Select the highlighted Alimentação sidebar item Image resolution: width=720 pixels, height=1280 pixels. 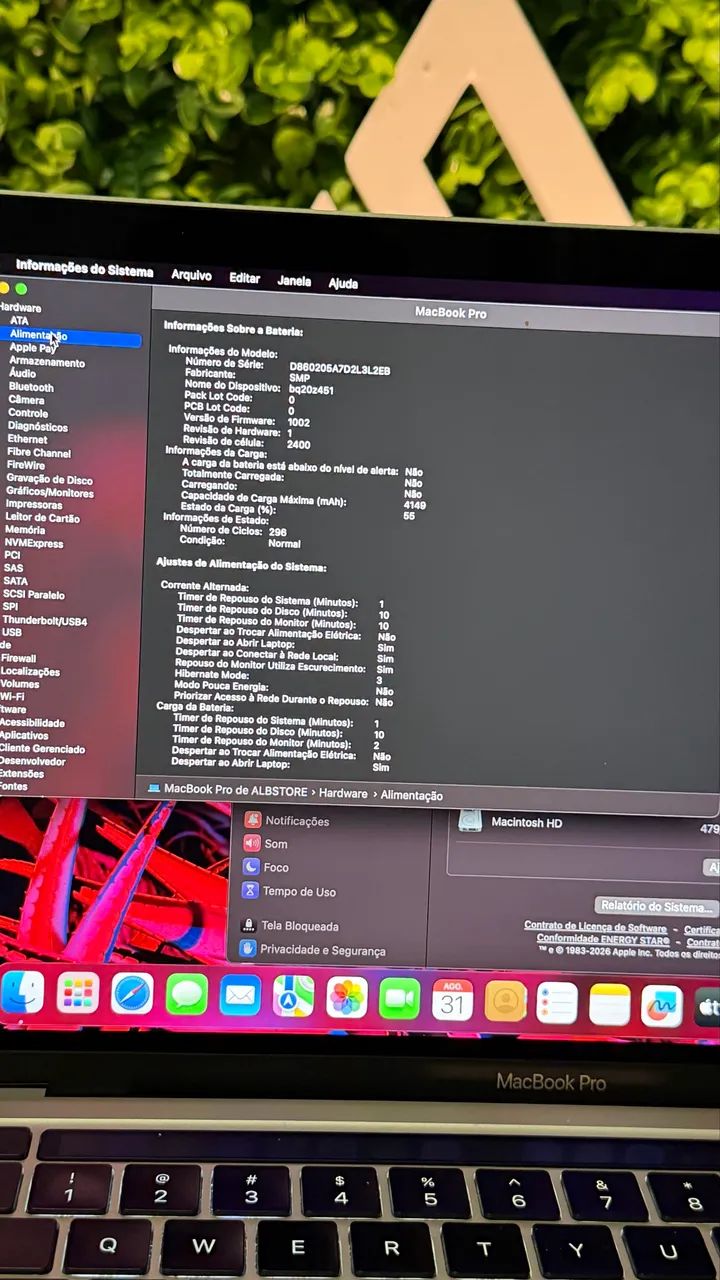tap(70, 337)
